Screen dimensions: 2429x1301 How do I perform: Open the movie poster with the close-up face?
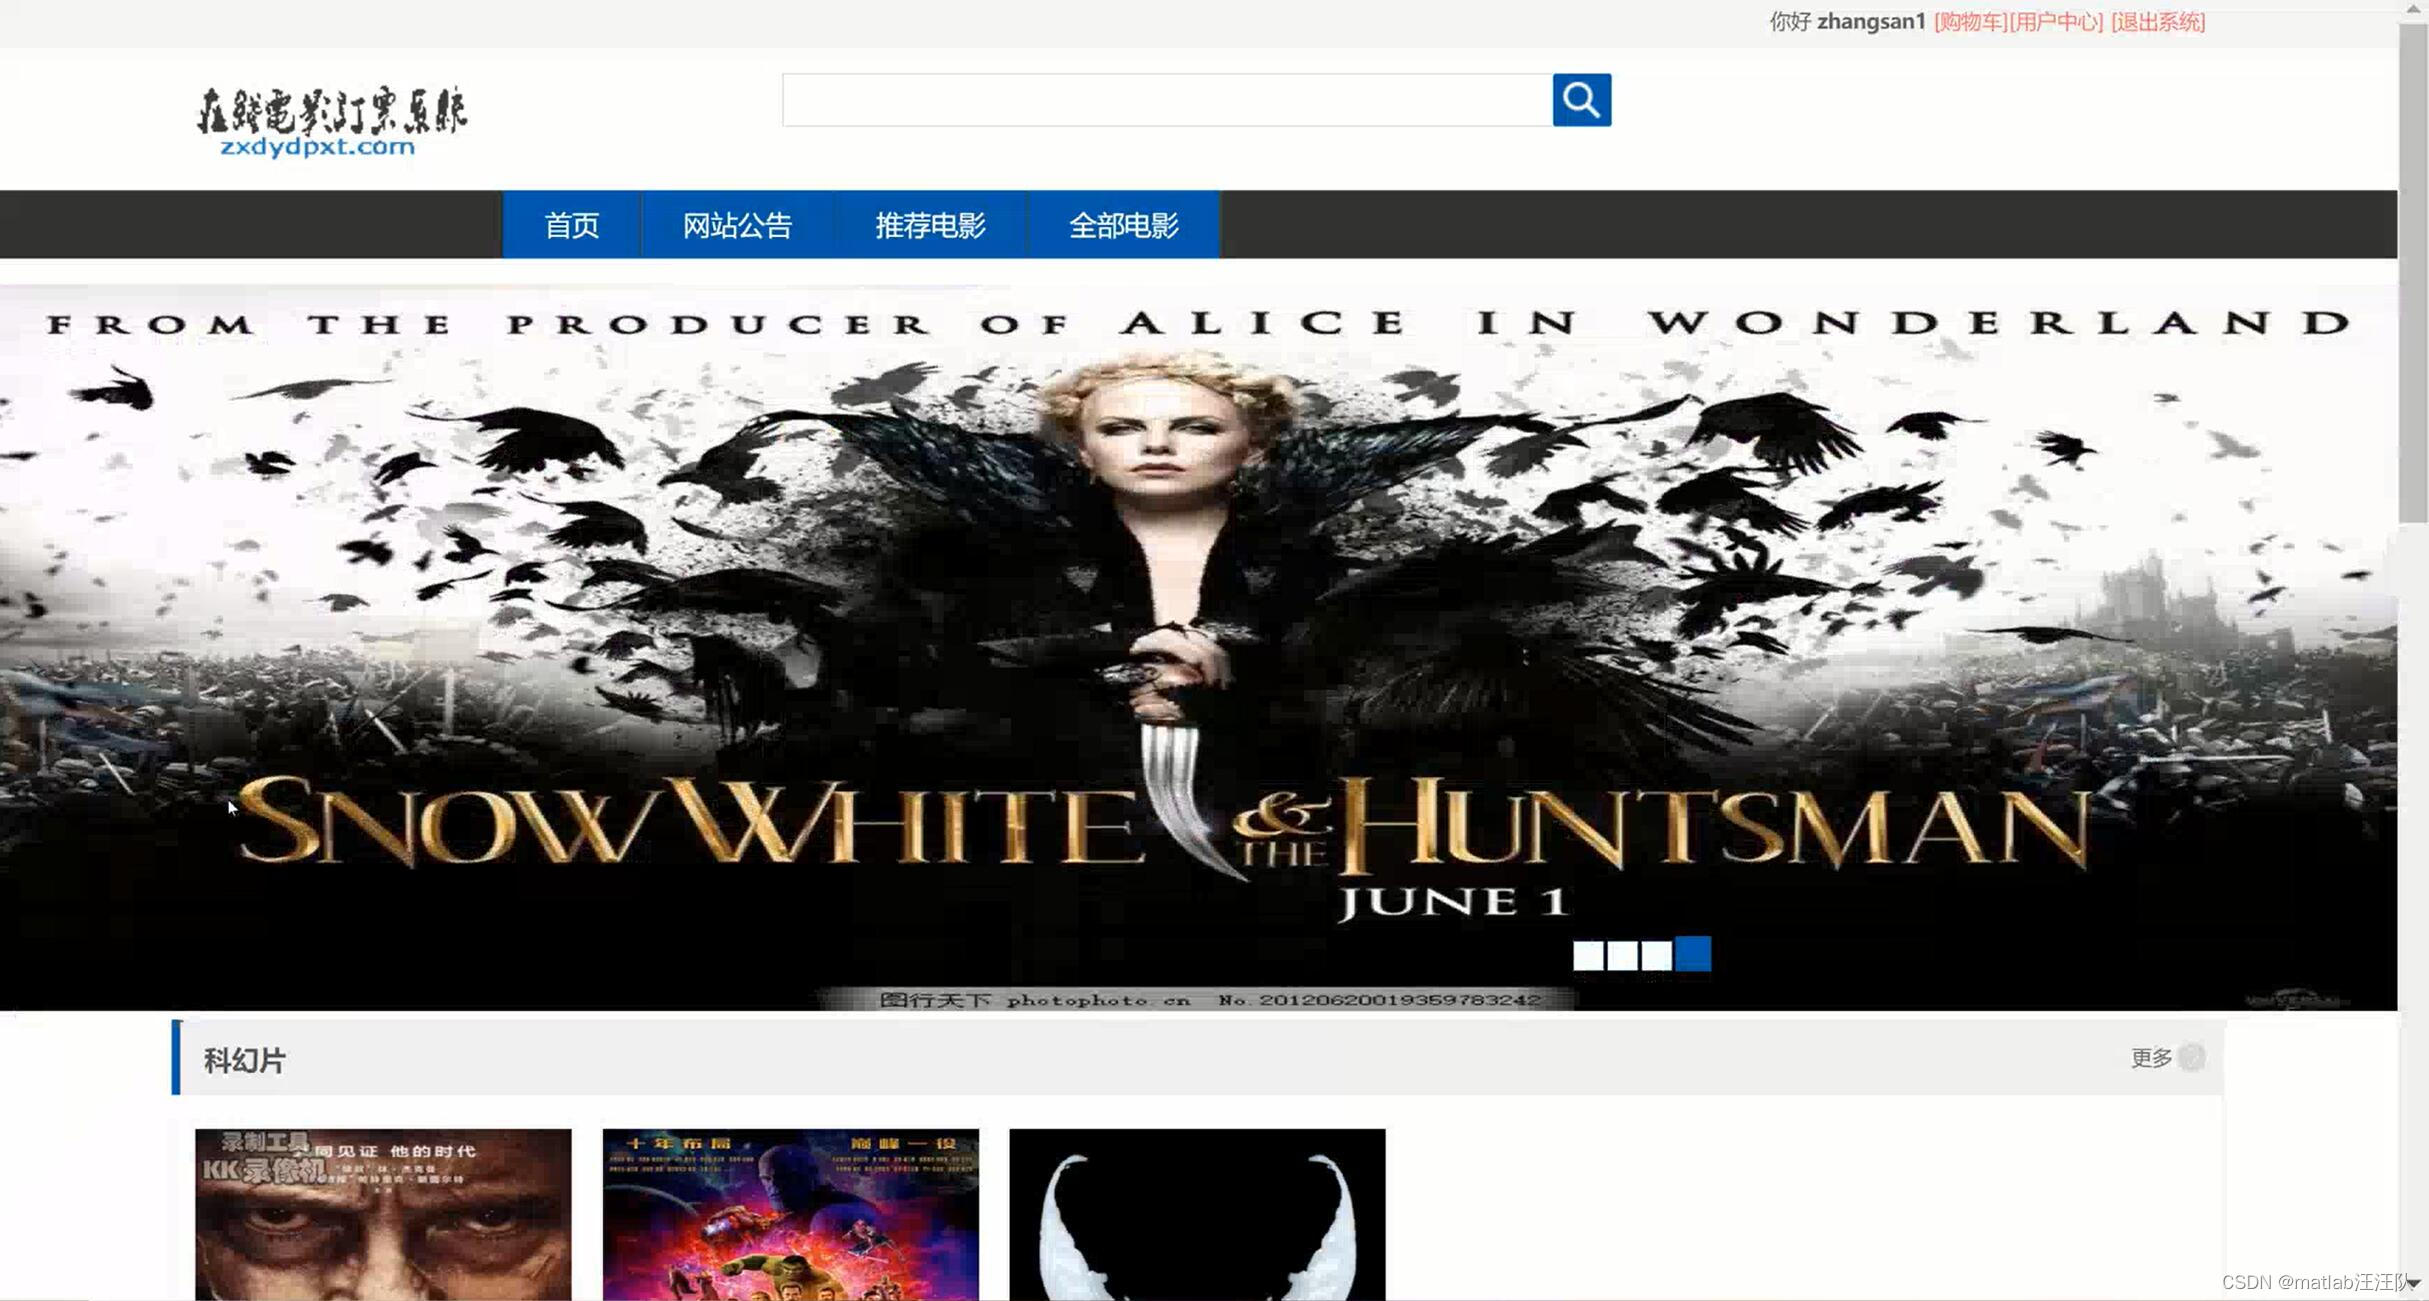[383, 1215]
